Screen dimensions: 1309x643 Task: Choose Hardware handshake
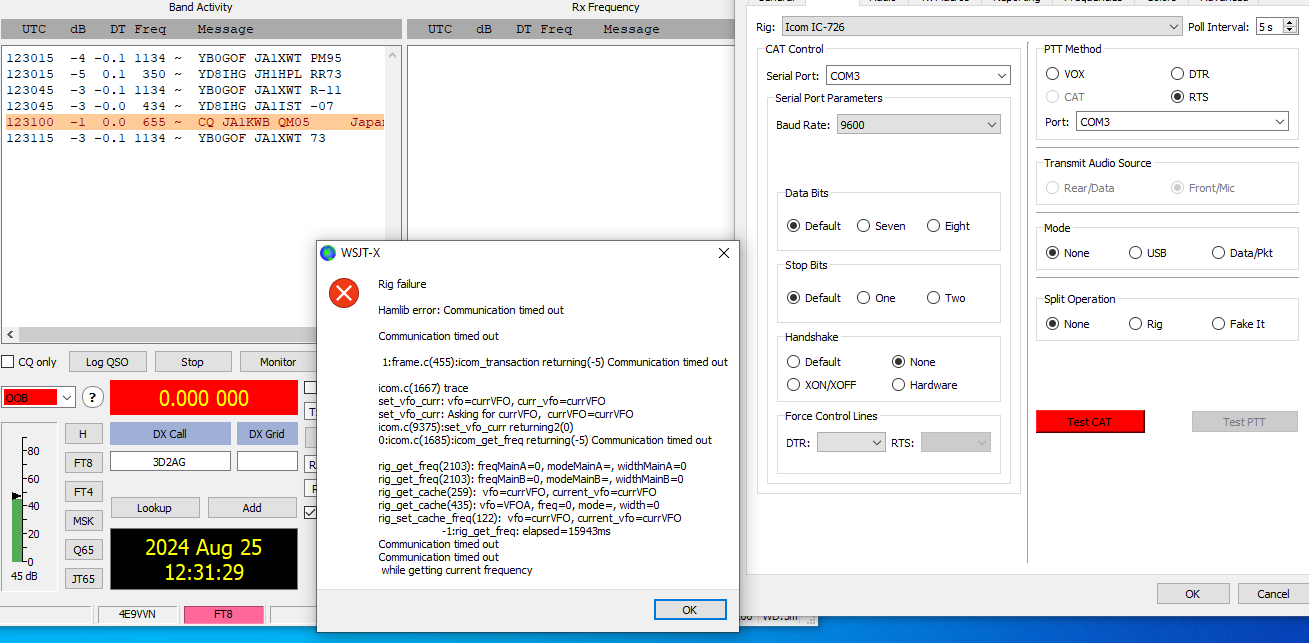pyautogui.click(x=899, y=385)
